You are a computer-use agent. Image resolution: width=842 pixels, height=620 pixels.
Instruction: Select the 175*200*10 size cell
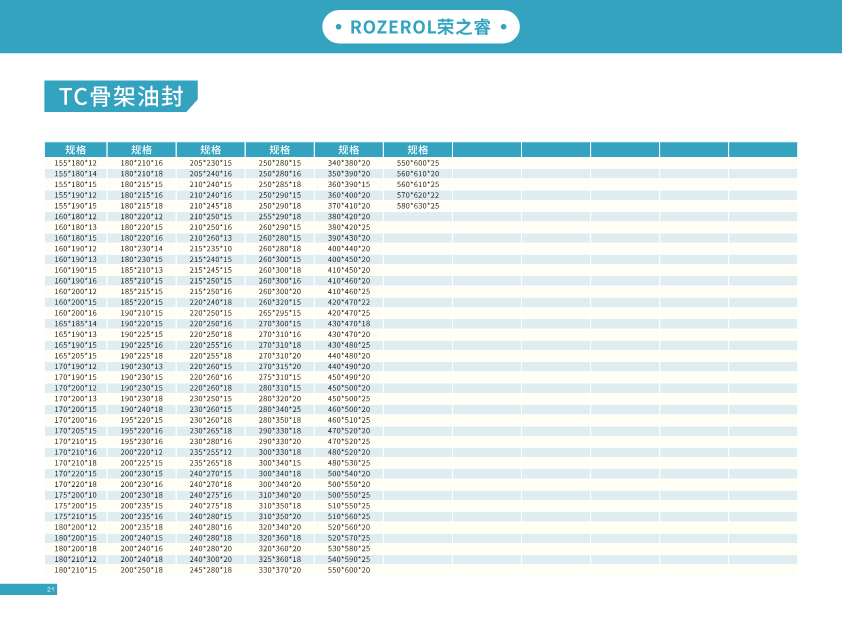click(x=76, y=495)
